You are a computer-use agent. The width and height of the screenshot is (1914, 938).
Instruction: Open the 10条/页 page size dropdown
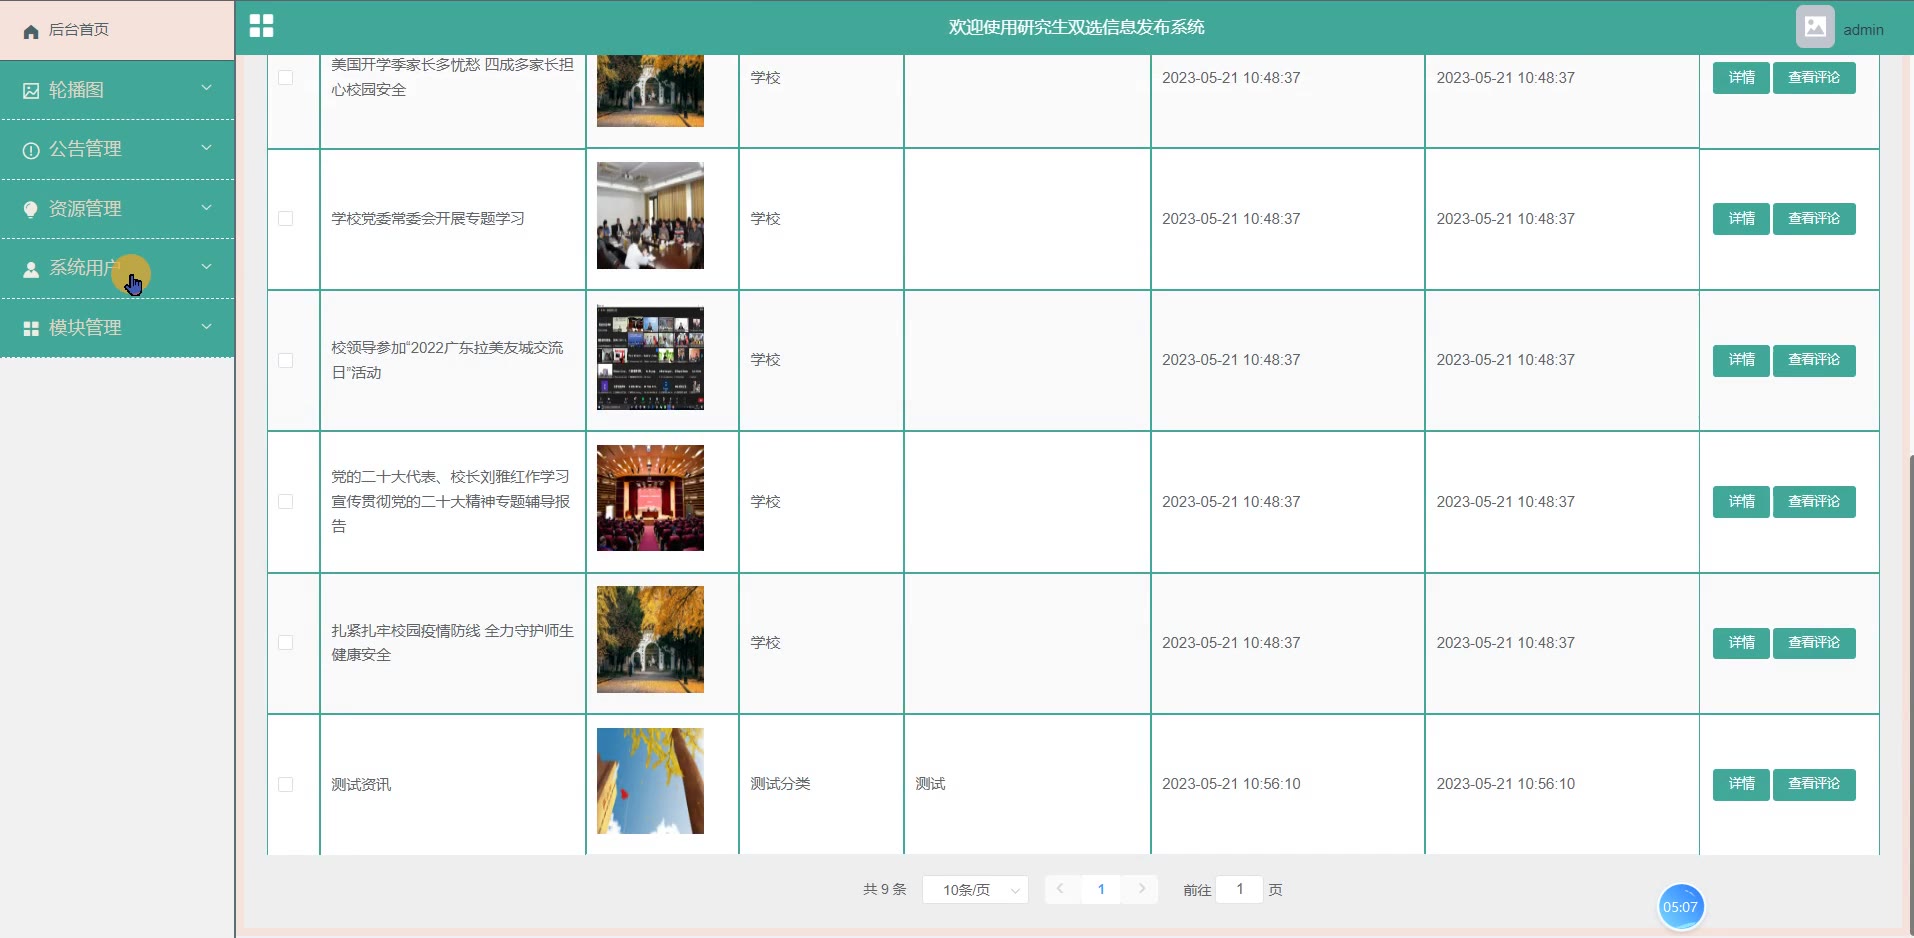975,890
